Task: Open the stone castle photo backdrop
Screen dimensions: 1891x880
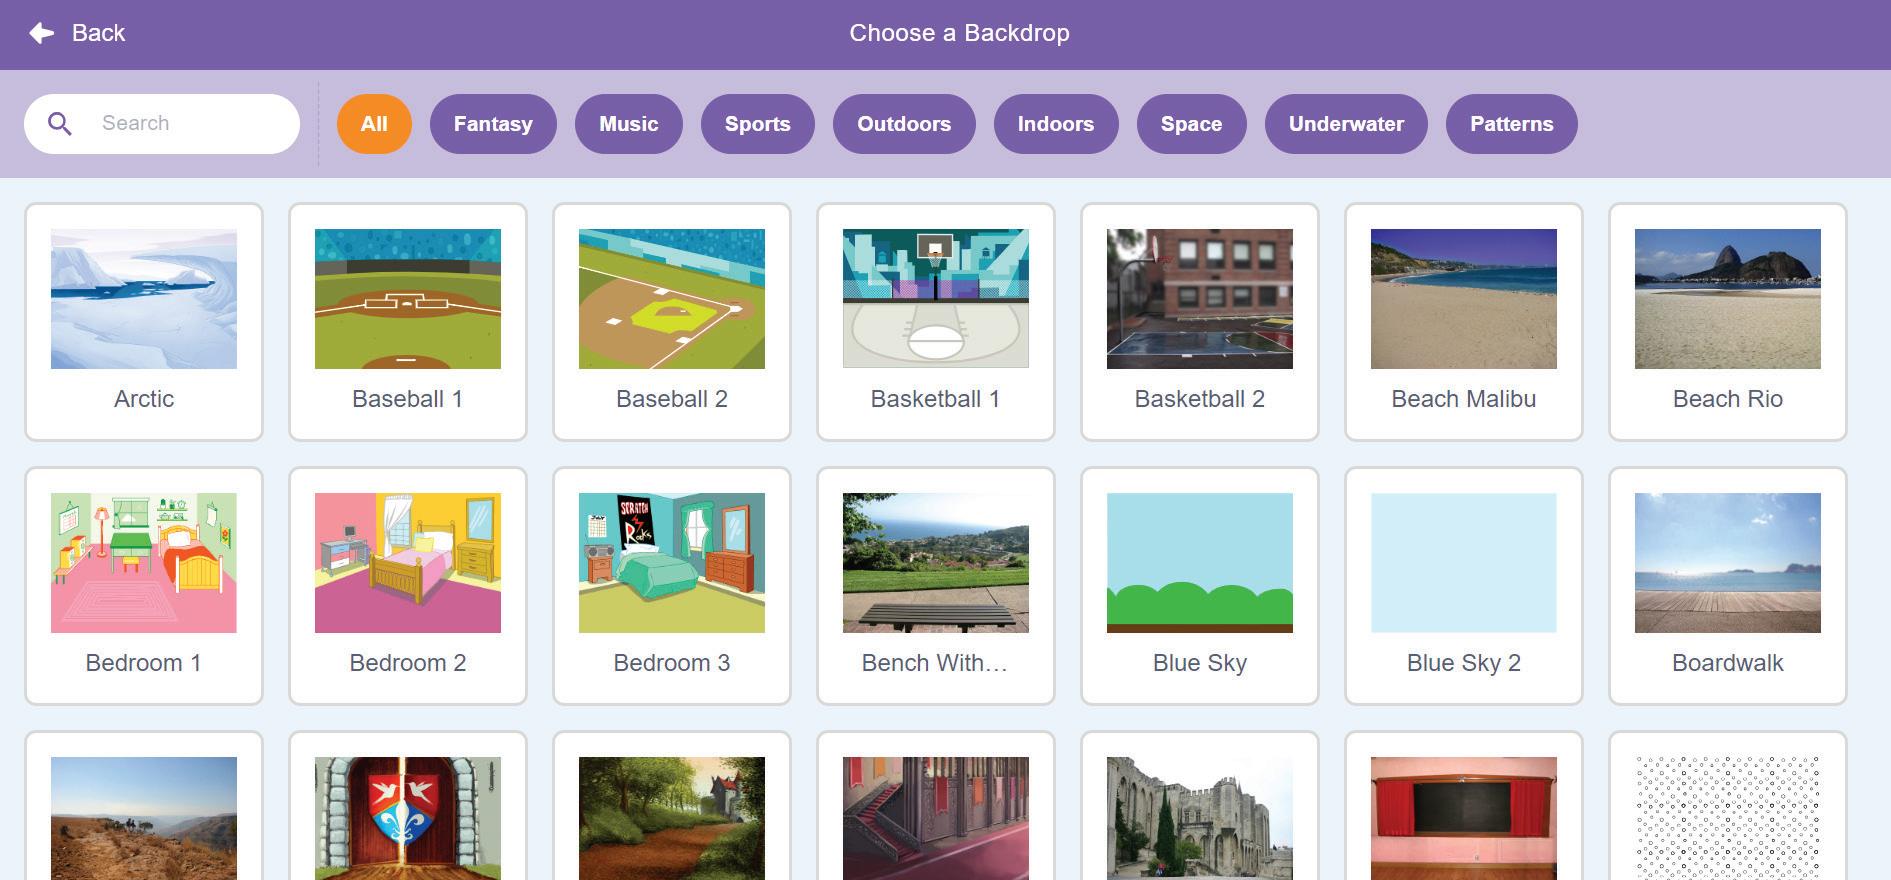Action: click(1200, 818)
